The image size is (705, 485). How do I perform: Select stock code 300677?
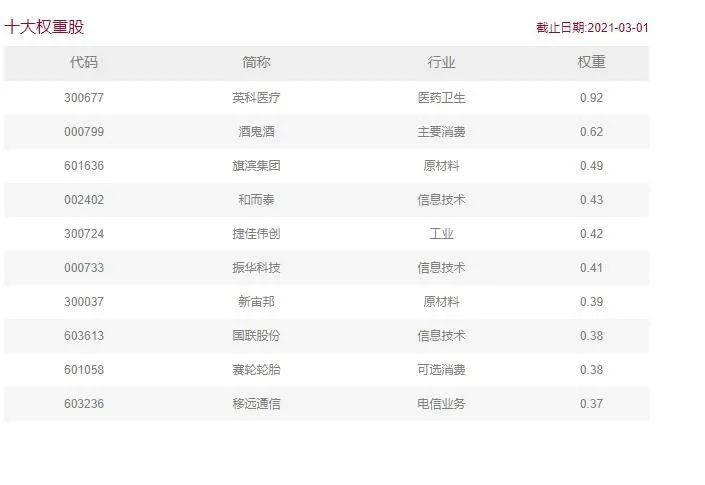[84, 98]
